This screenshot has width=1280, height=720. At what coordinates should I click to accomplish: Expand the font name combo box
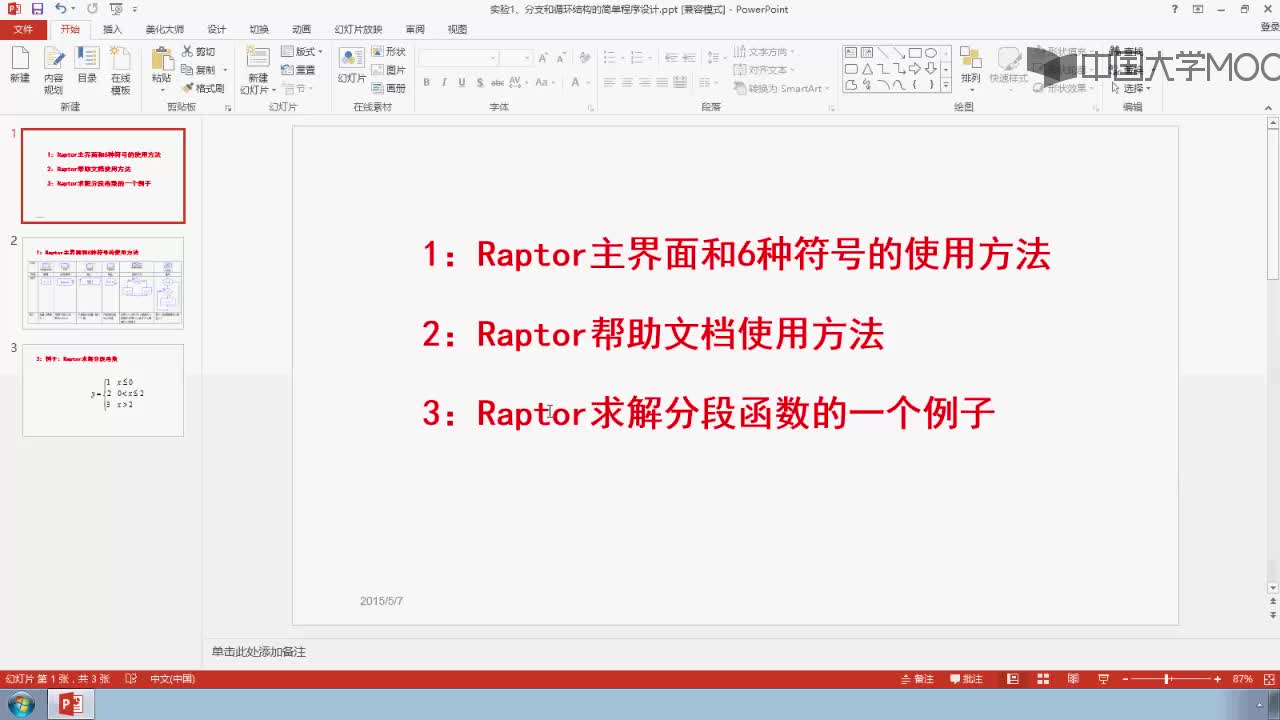[x=492, y=58]
